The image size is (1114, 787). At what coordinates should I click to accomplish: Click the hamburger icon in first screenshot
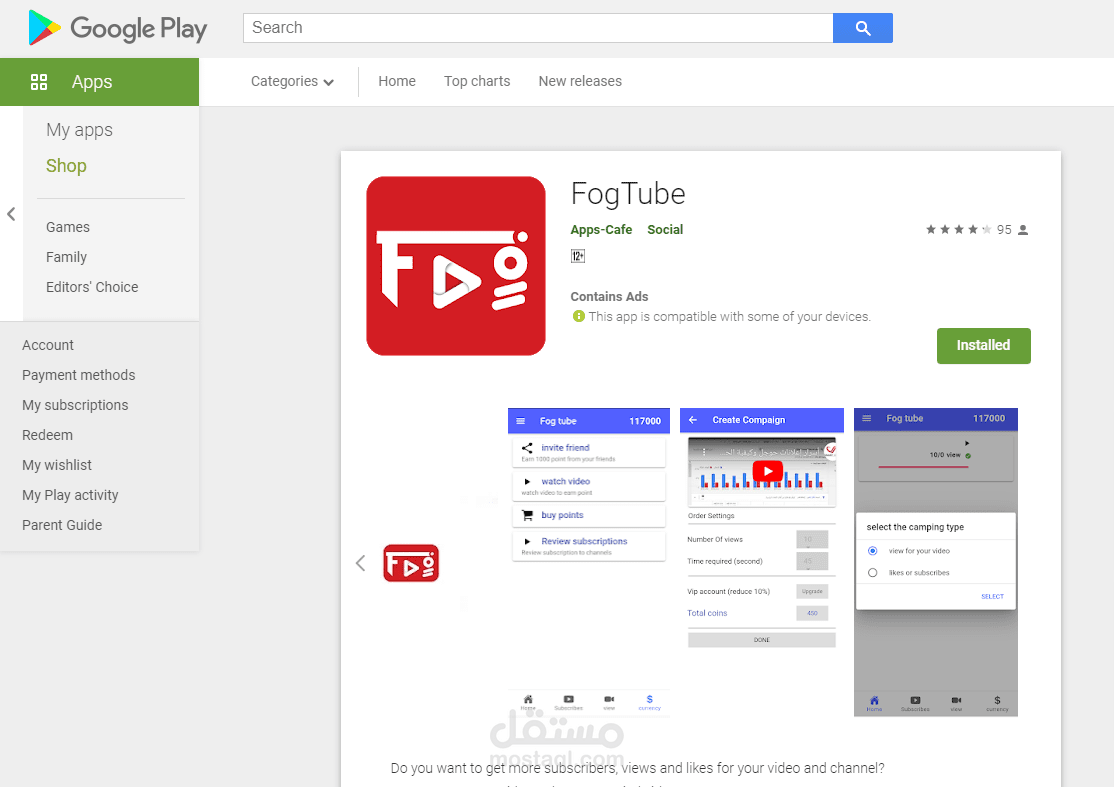point(520,421)
